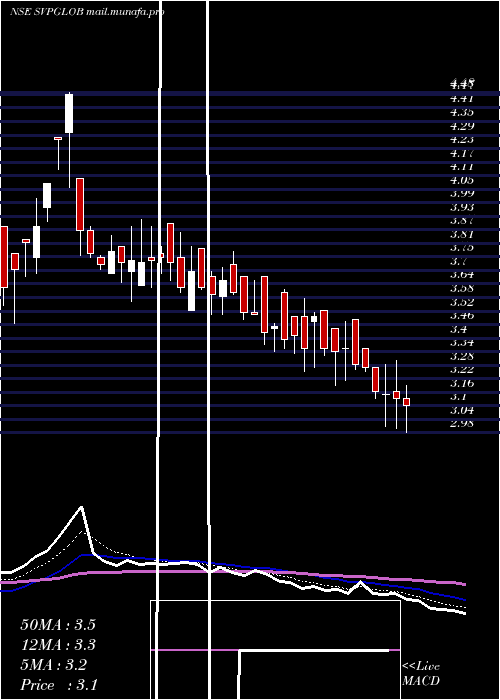This screenshot has height=700, width=500.
Task: Click the sharp peak of the thick white MACD line
Action: 81,508
